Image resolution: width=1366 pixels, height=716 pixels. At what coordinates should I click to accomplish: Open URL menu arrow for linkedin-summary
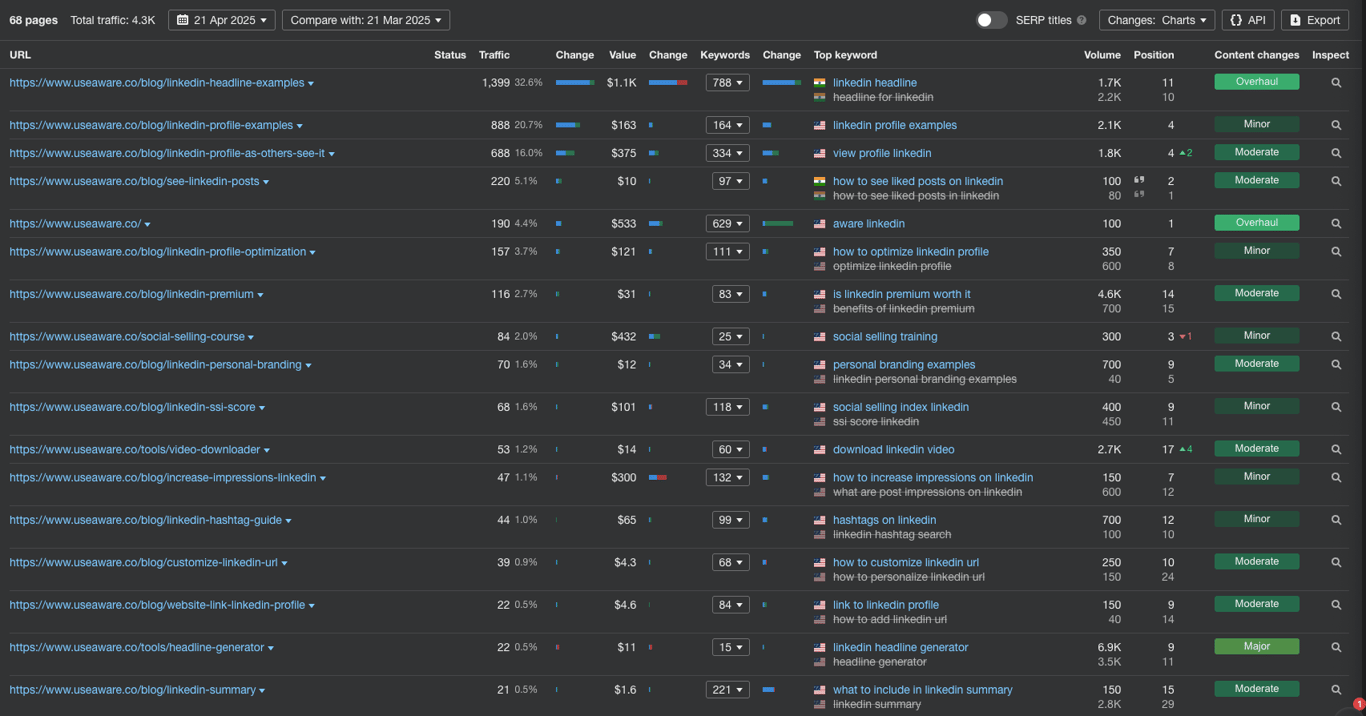tap(263, 691)
